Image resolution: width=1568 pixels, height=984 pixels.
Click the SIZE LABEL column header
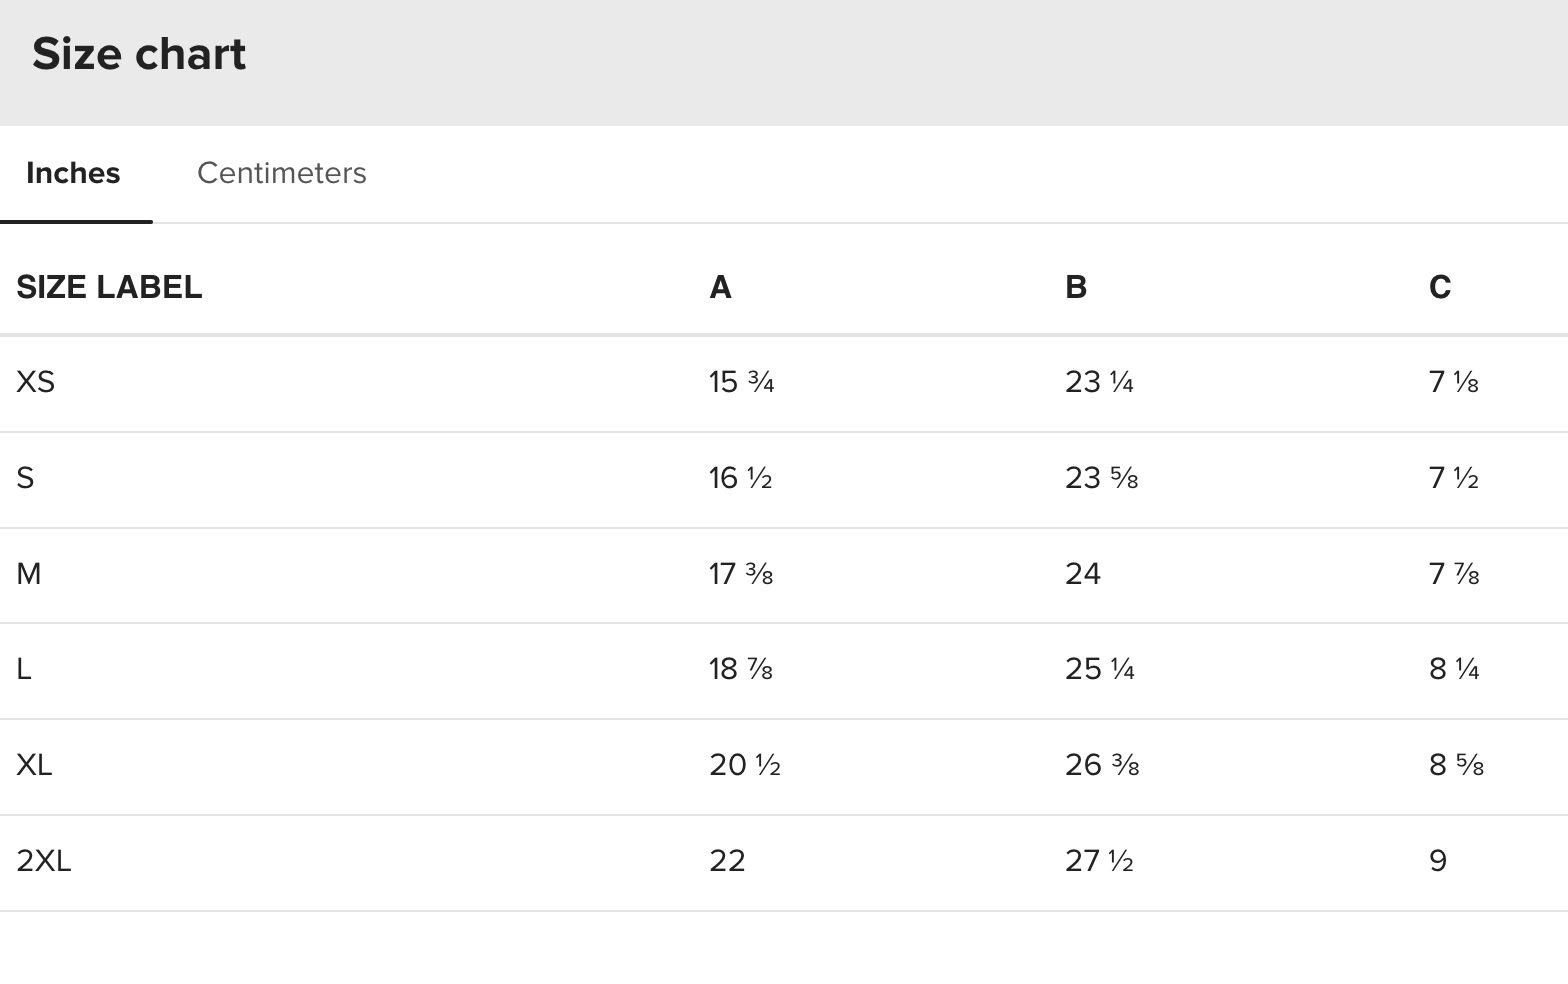click(x=109, y=287)
